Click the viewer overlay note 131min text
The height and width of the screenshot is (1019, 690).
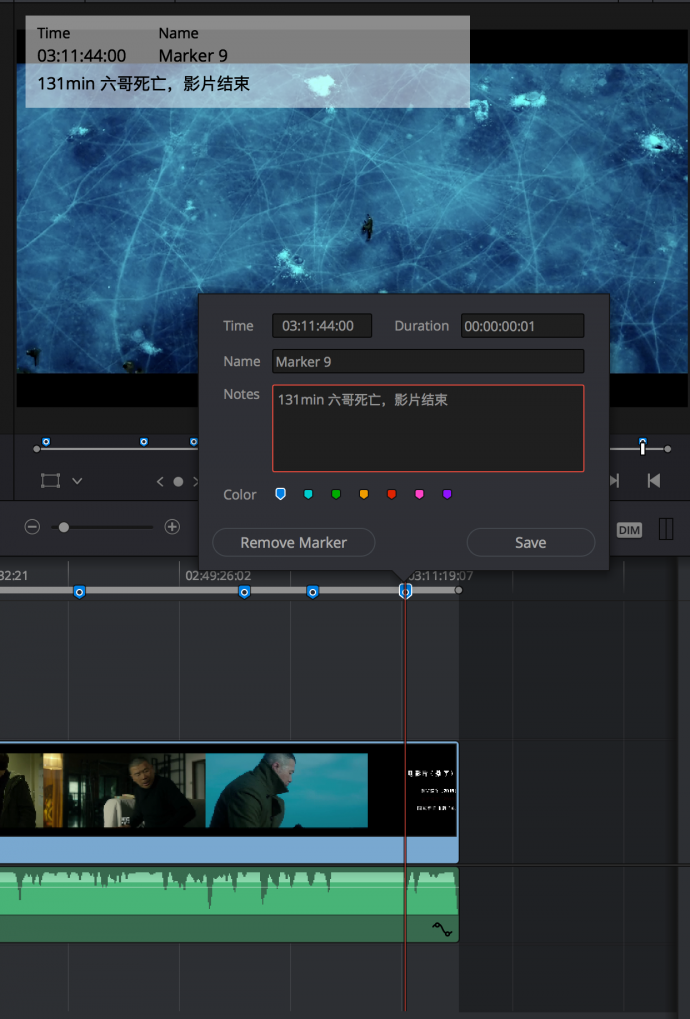(144, 84)
